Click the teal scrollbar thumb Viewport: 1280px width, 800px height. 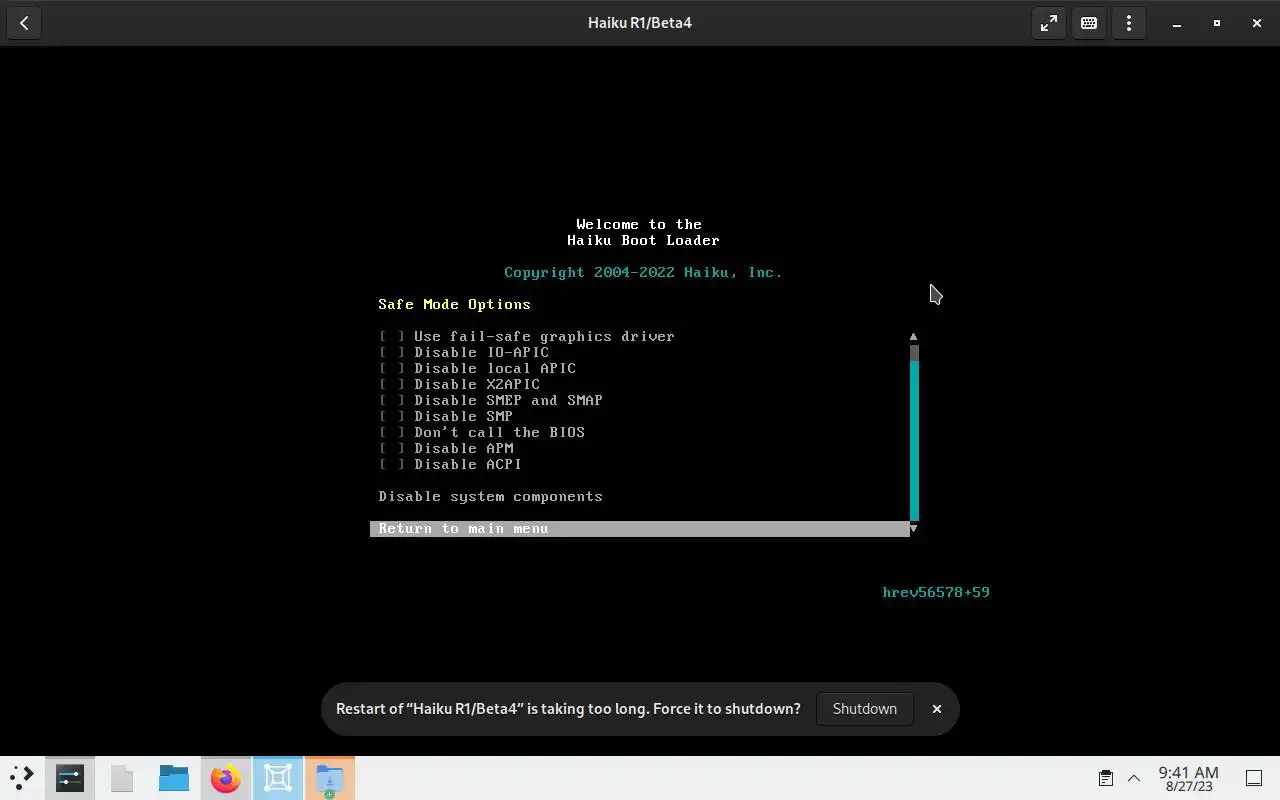pyautogui.click(x=914, y=440)
